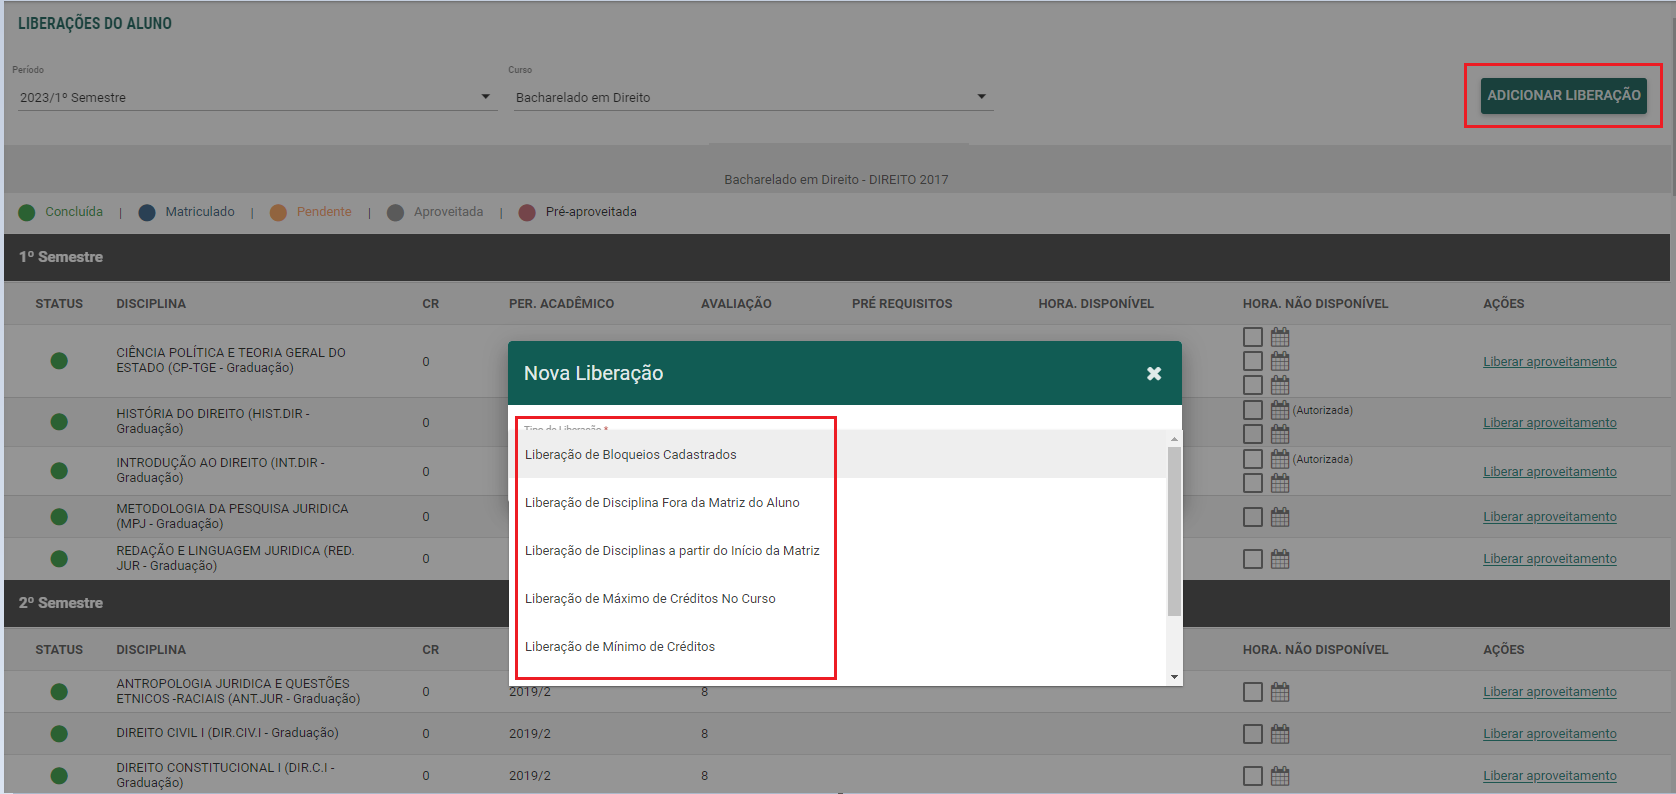
Task: Click DIREITO CIVIL I (DIR.CIV.I - Graduação) discipline name
Action: pyautogui.click(x=227, y=733)
